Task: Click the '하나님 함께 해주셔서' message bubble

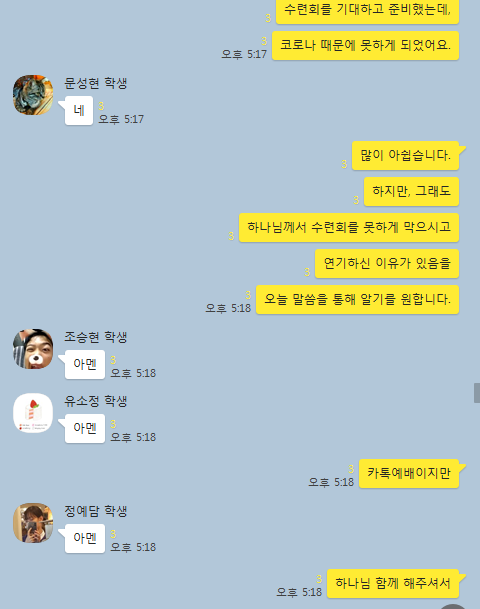Action: [393, 583]
